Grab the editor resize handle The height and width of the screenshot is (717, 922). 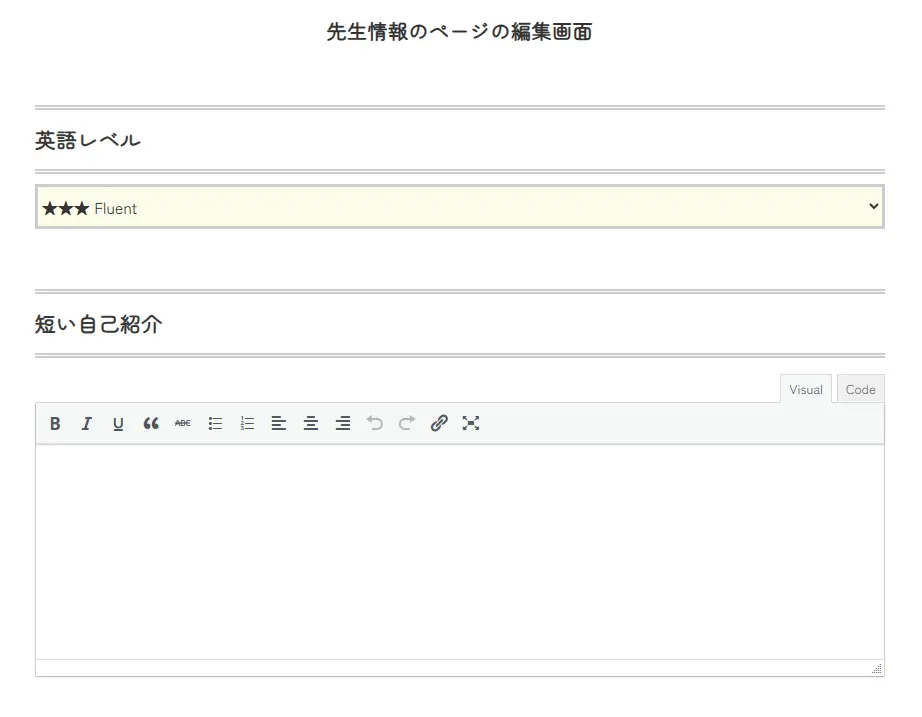point(877,668)
